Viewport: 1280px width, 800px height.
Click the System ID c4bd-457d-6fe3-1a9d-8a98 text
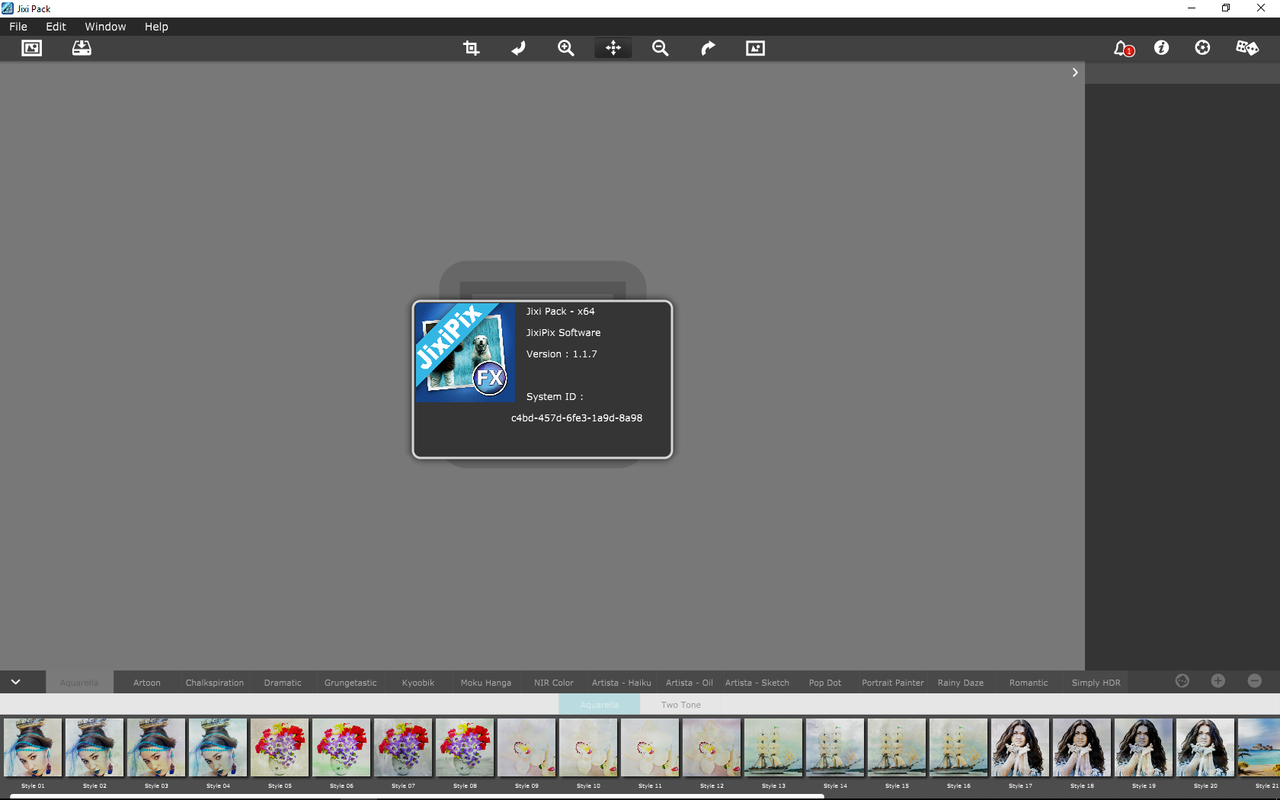pos(577,418)
